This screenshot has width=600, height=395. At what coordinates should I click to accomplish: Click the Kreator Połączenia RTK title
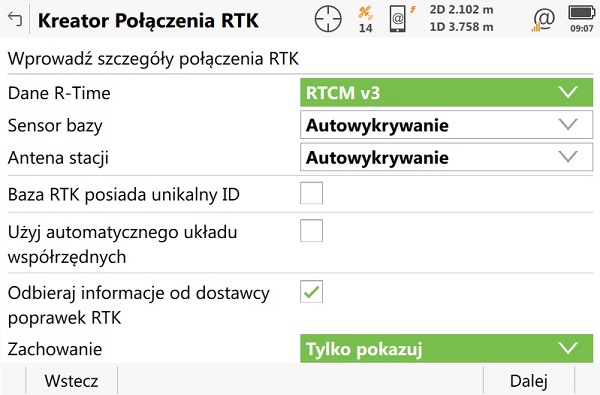(148, 20)
